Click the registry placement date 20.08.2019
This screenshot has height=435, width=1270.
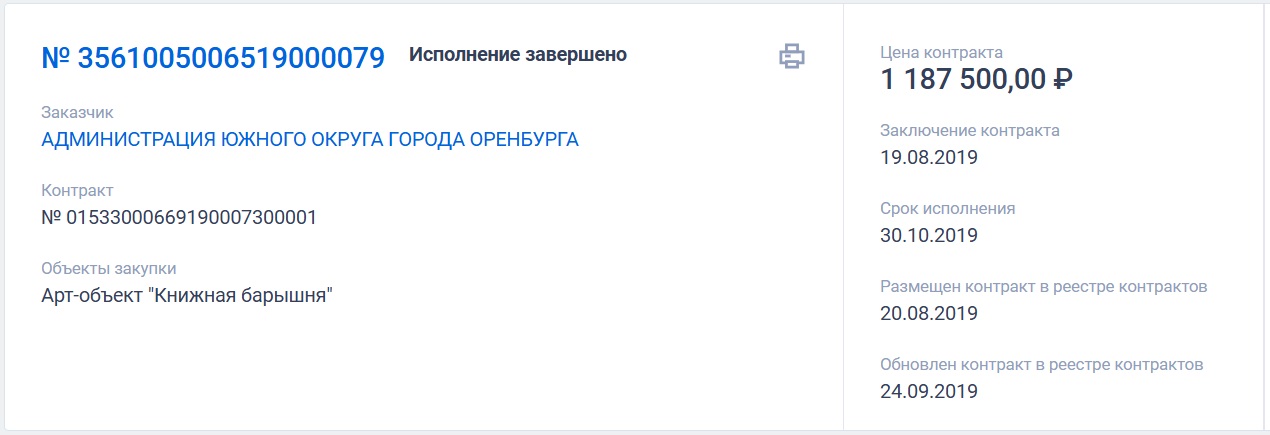pyautogui.click(x=929, y=313)
